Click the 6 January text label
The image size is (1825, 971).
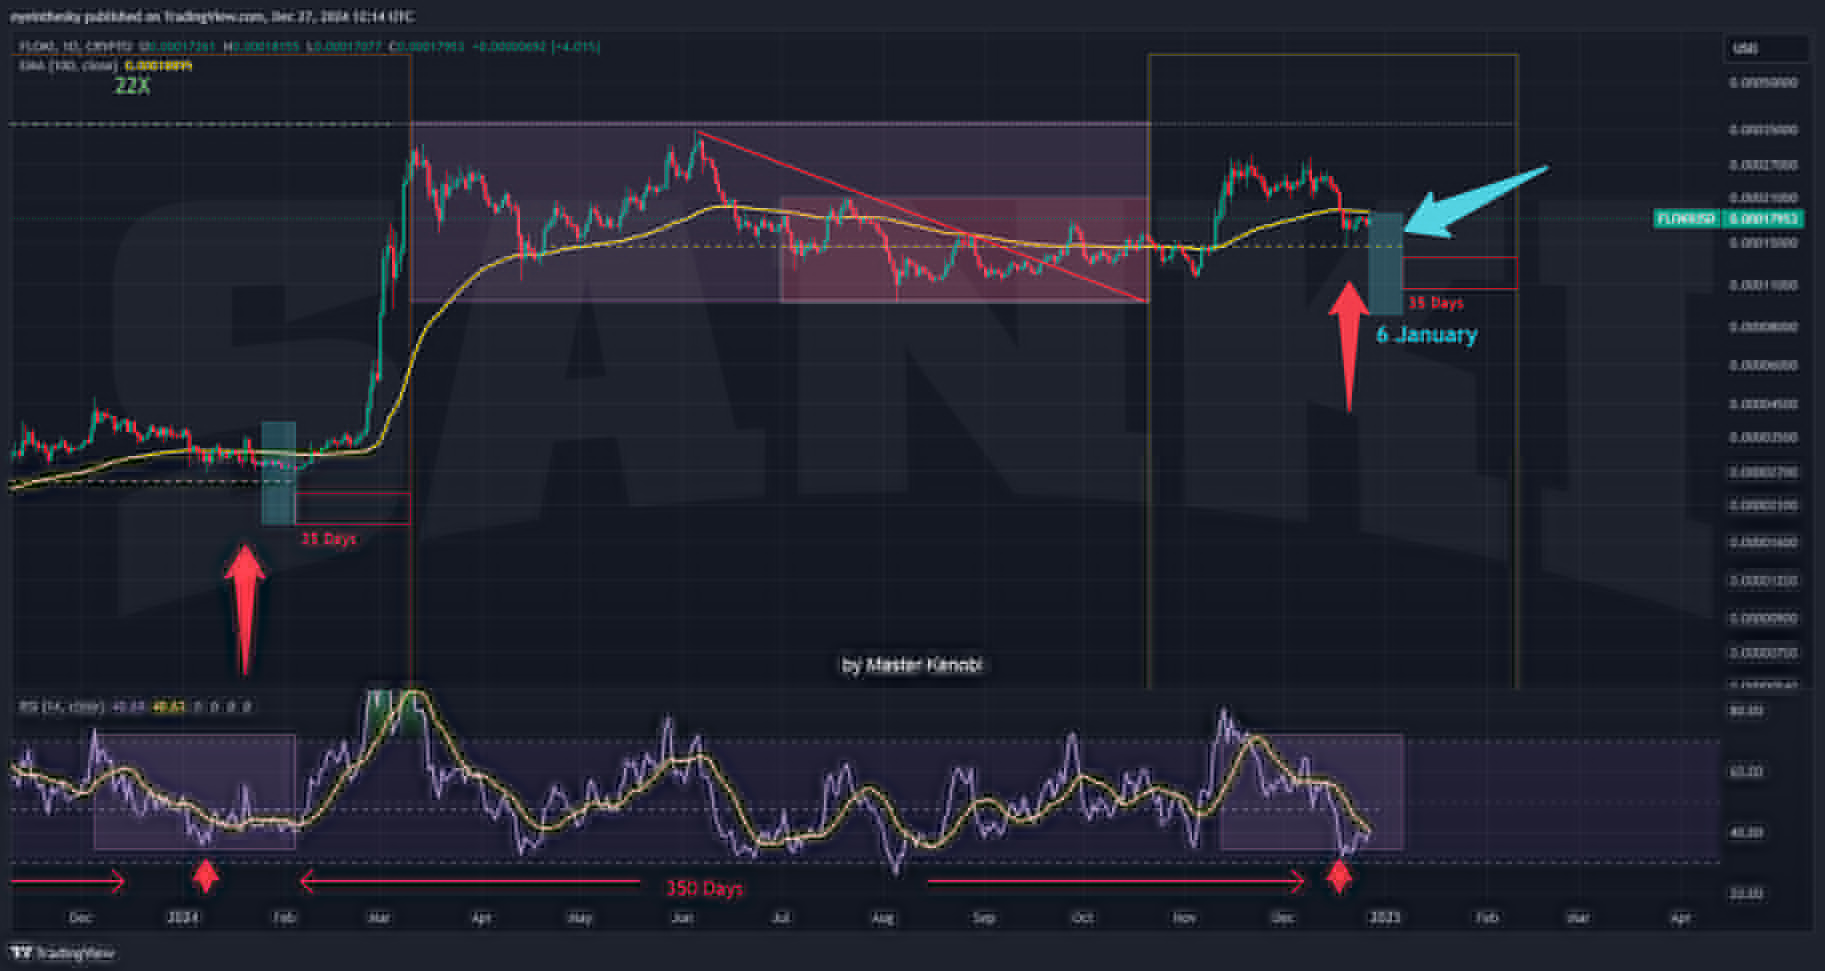(1426, 335)
